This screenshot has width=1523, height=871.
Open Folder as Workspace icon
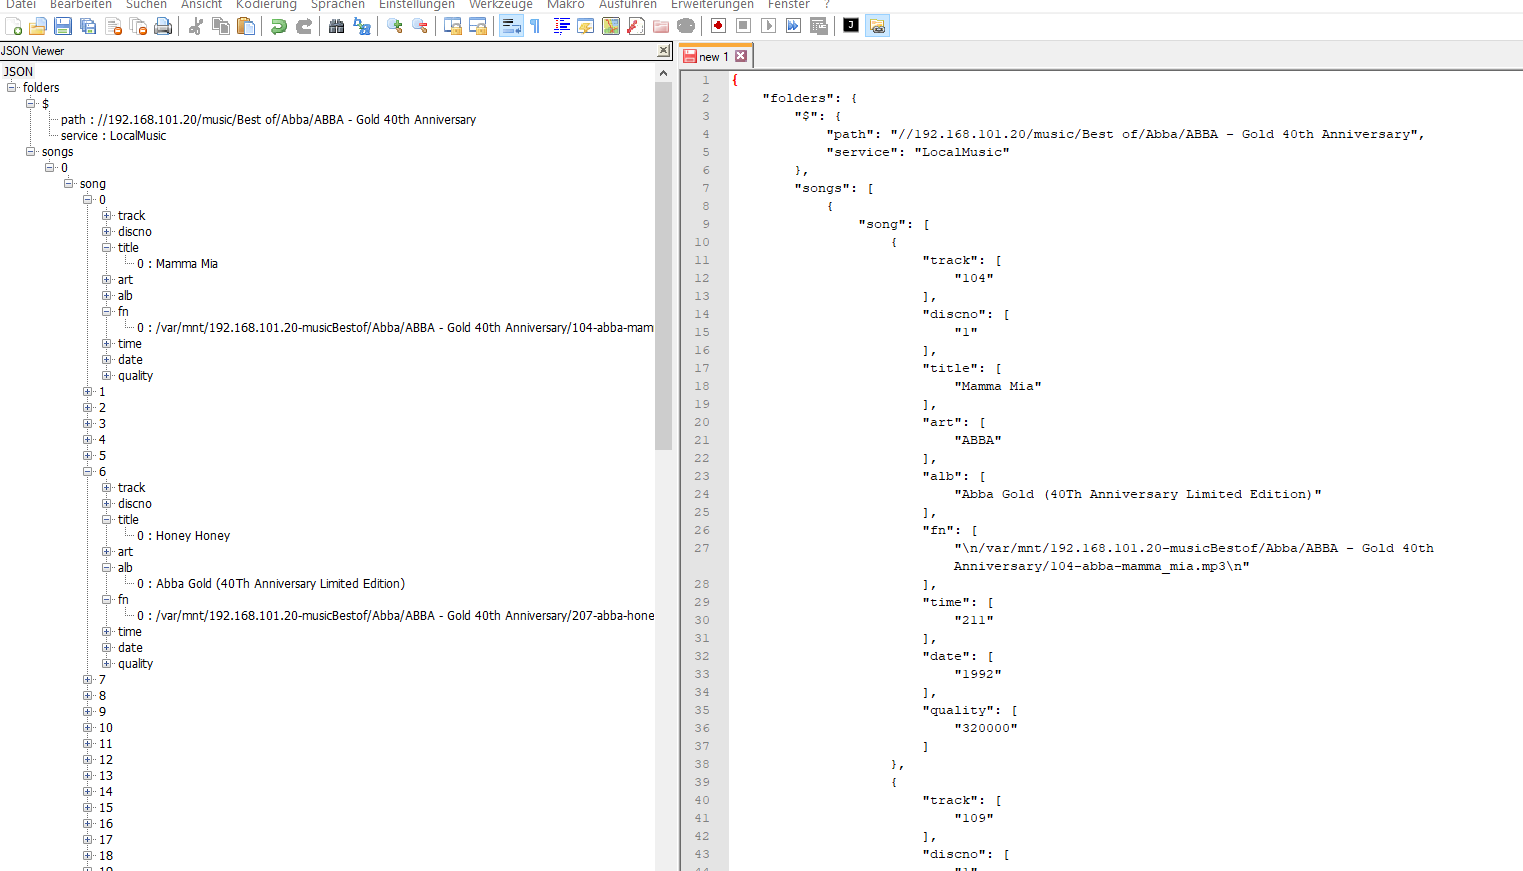661,26
